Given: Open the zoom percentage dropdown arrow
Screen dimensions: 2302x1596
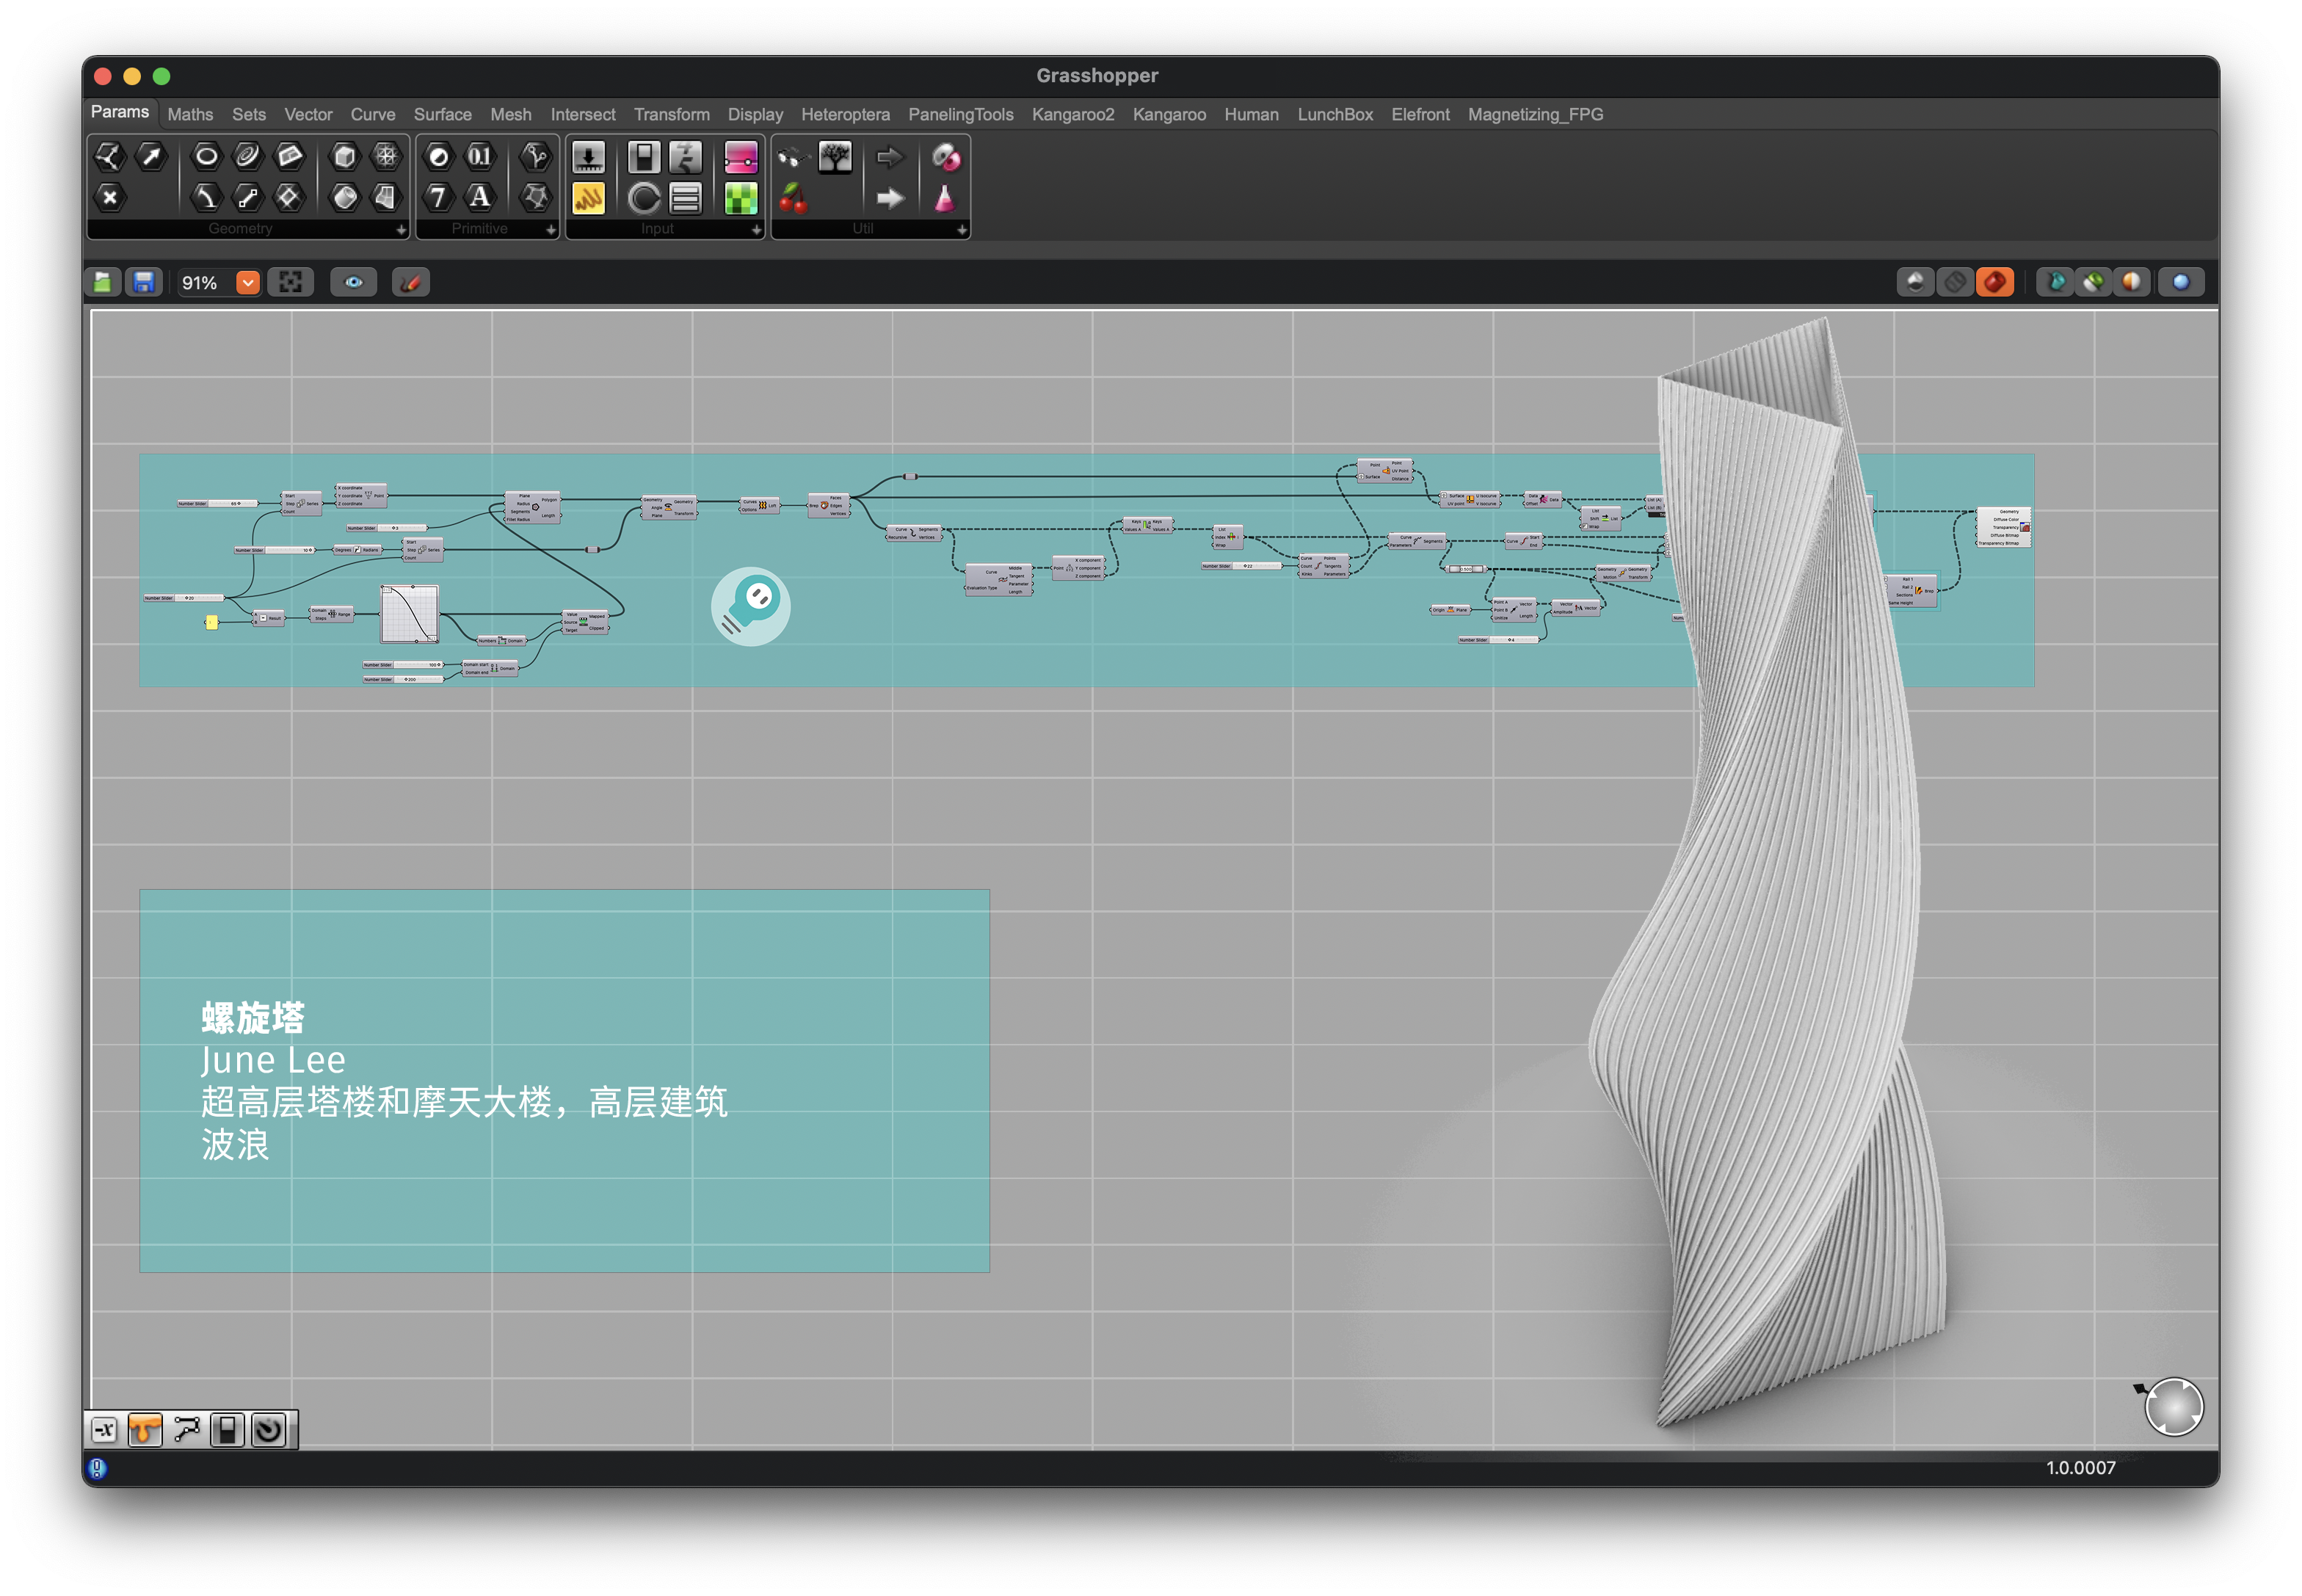Looking at the screenshot, I should (248, 283).
